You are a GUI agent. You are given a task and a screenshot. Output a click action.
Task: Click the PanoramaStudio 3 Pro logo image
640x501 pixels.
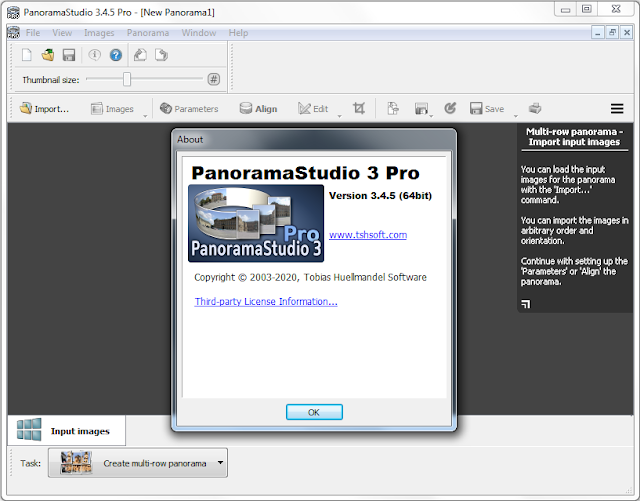pos(256,223)
